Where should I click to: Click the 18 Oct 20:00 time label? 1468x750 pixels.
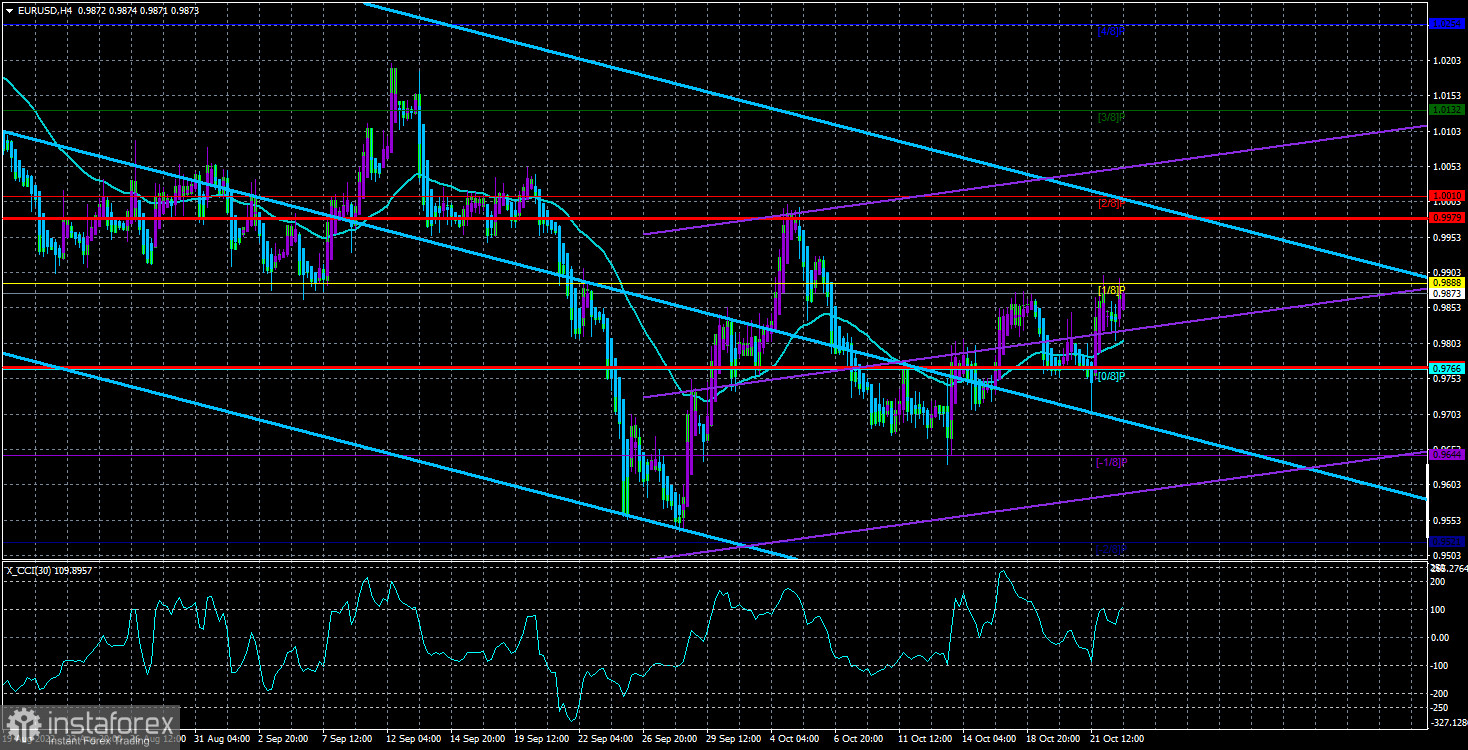point(1055,739)
